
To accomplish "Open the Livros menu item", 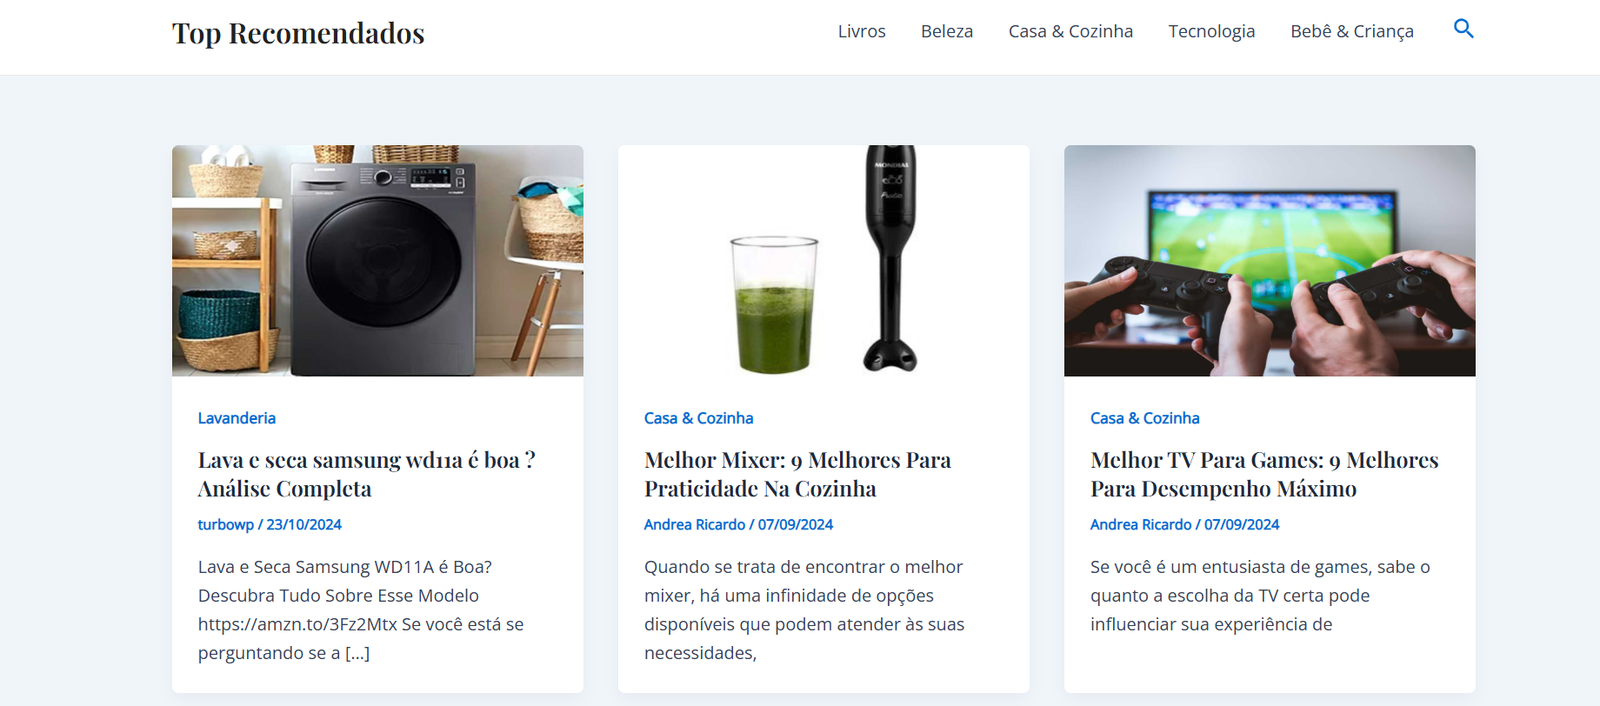I will (861, 31).
